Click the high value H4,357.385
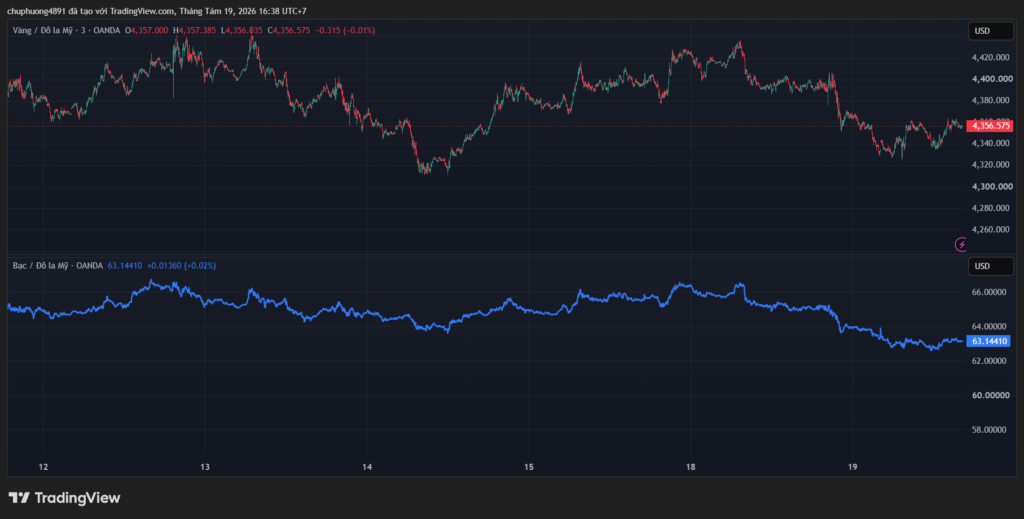The height and width of the screenshot is (519, 1024). (x=195, y=30)
